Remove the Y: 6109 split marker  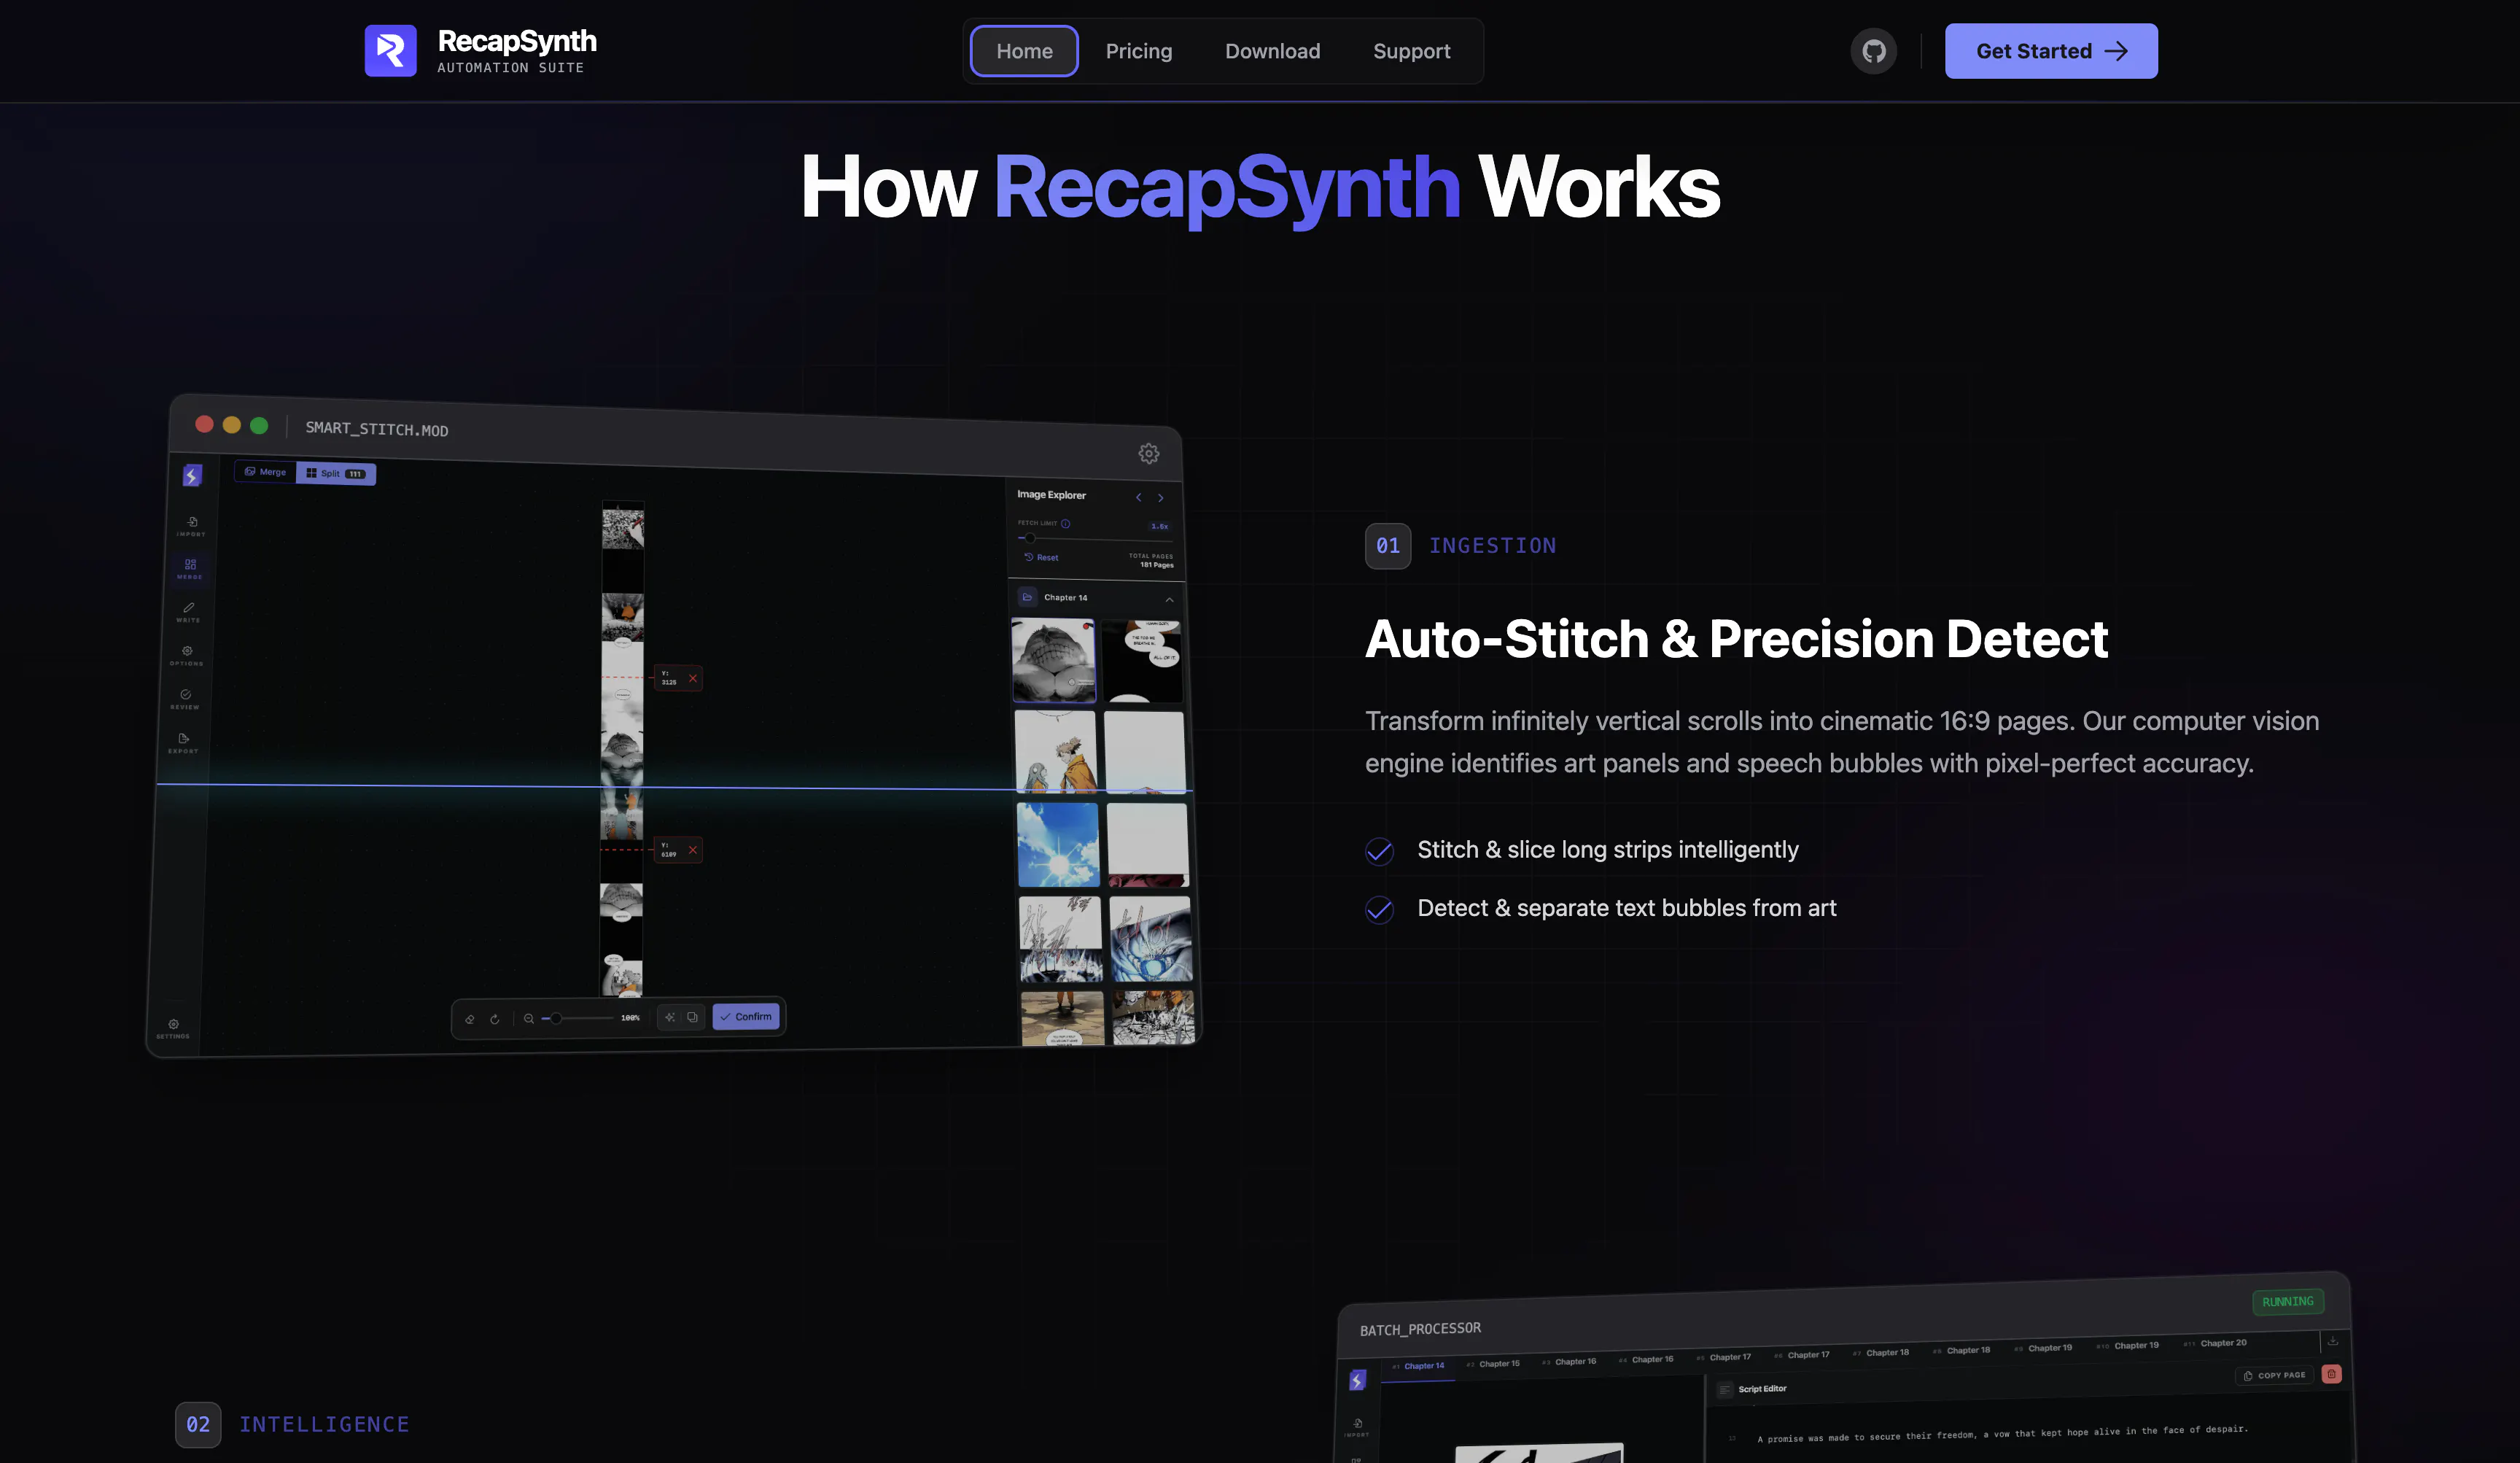[693, 850]
